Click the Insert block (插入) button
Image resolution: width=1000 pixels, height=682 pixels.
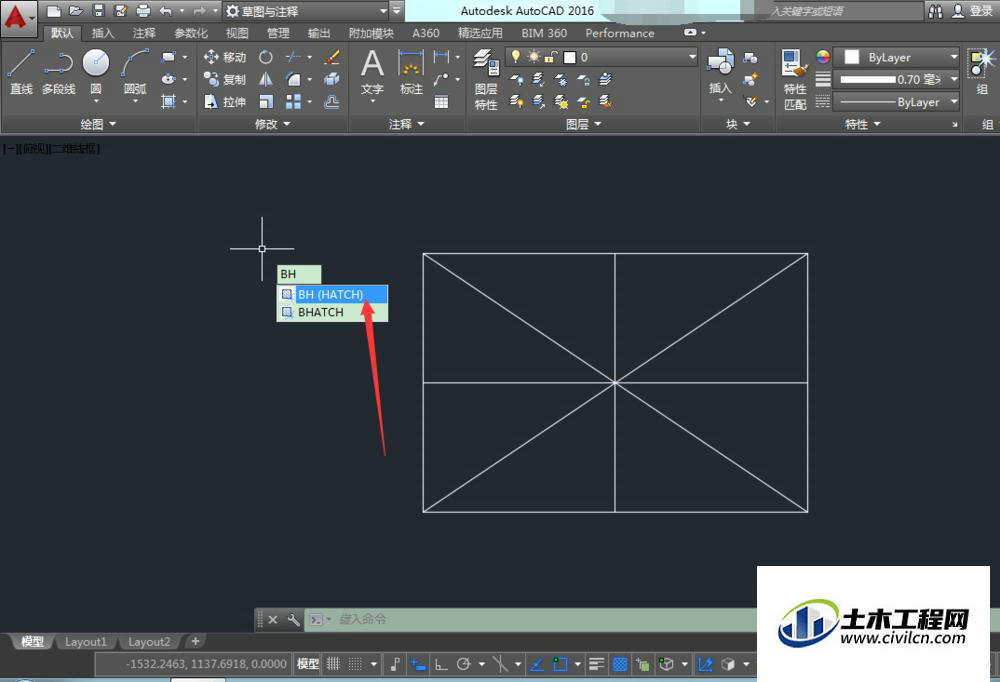(x=720, y=72)
